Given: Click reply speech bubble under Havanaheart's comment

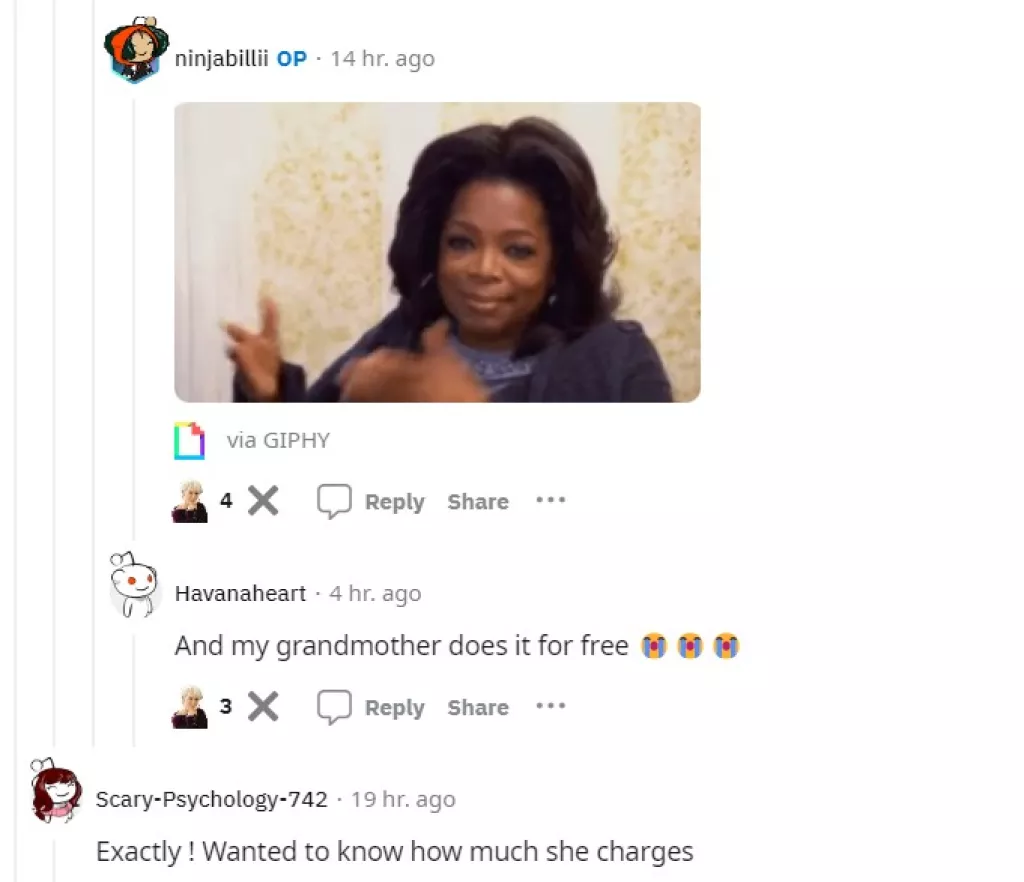Looking at the screenshot, I should pyautogui.click(x=334, y=706).
